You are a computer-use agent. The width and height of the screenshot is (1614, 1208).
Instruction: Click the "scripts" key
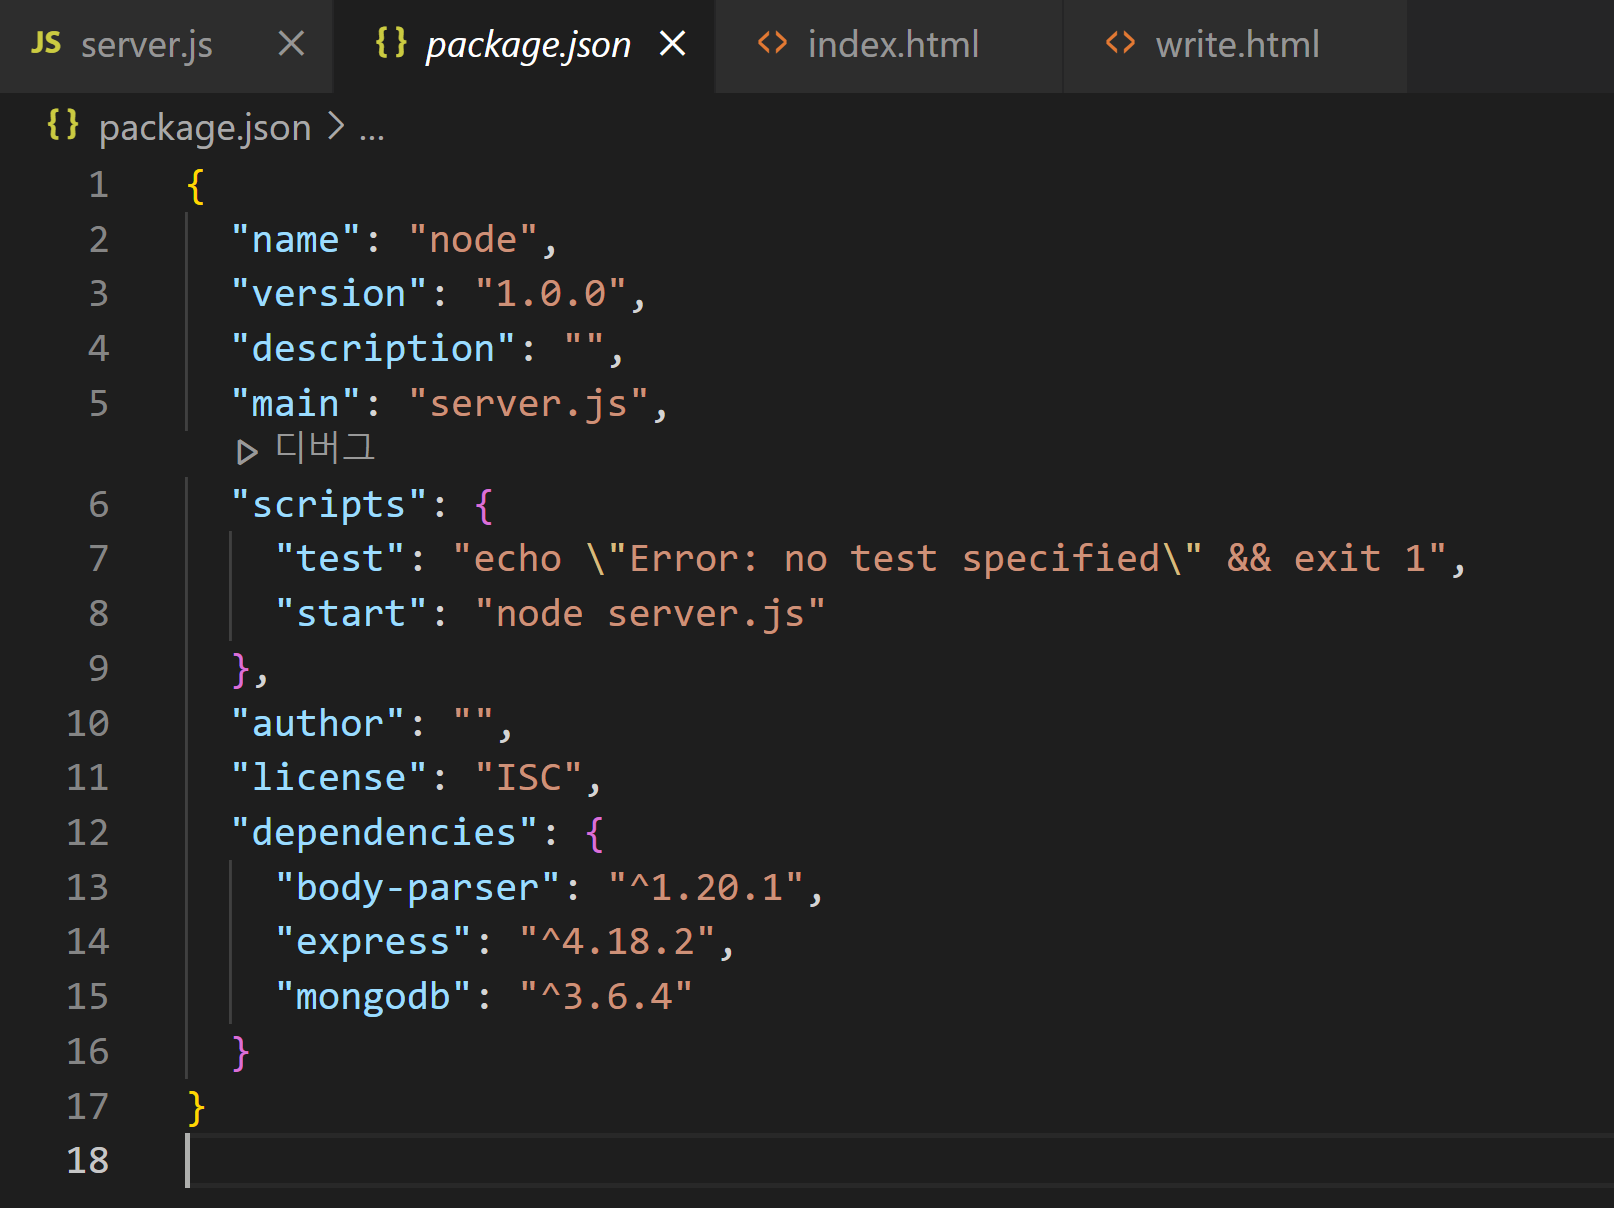(329, 505)
